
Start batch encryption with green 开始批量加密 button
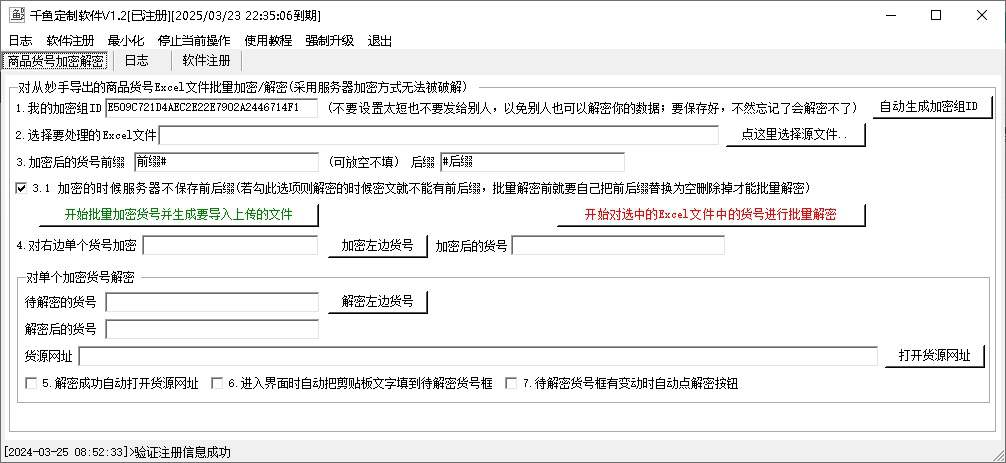click(178, 215)
